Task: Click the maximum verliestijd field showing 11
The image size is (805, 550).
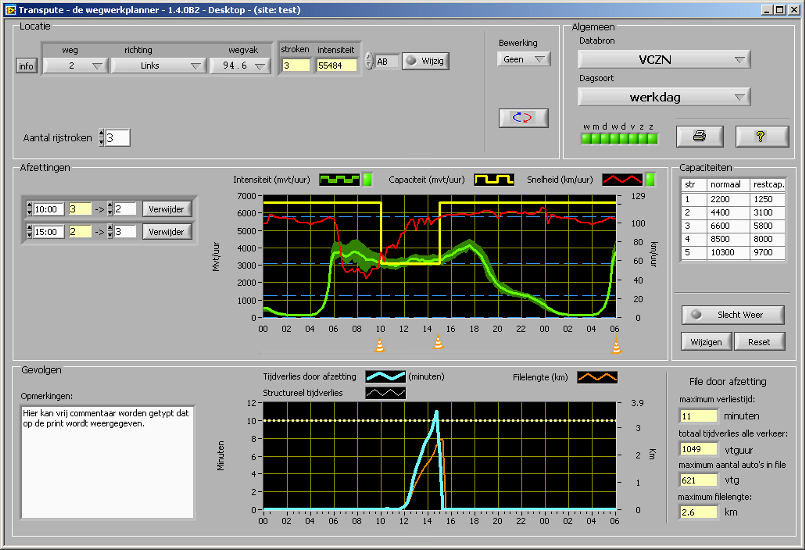Action: click(x=698, y=416)
